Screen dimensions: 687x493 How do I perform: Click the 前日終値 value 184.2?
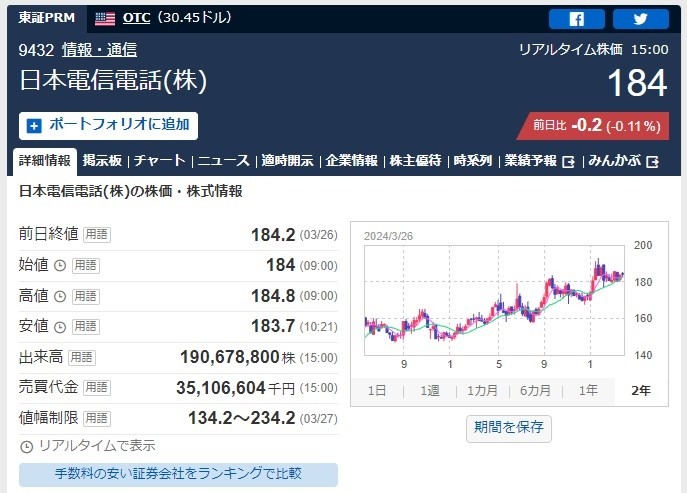(x=273, y=235)
